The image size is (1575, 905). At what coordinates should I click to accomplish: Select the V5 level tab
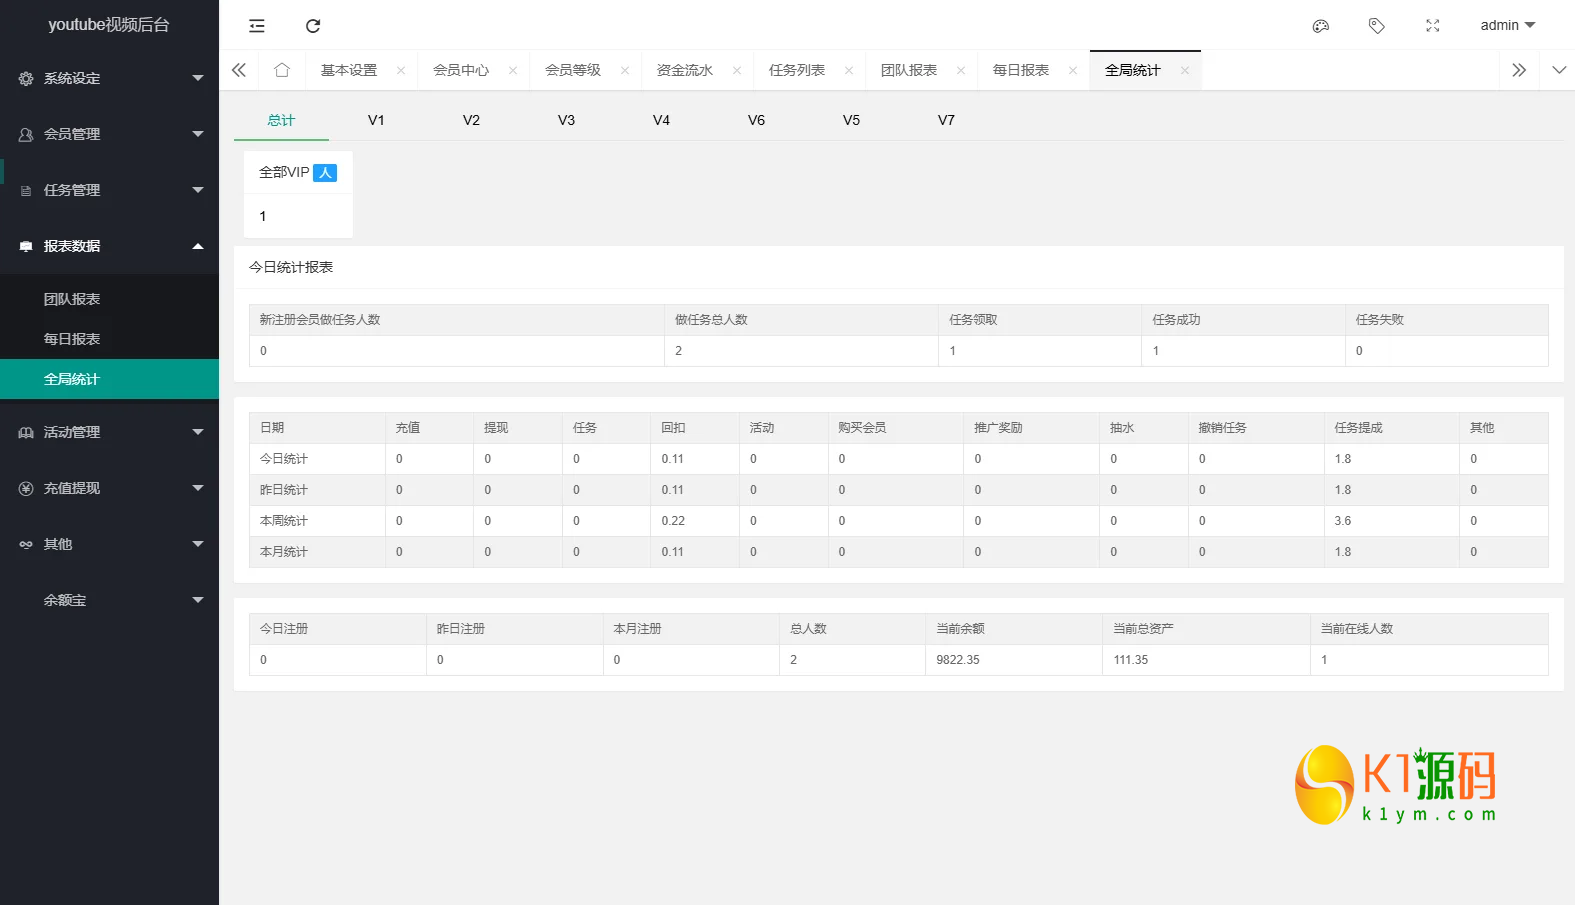coord(851,120)
